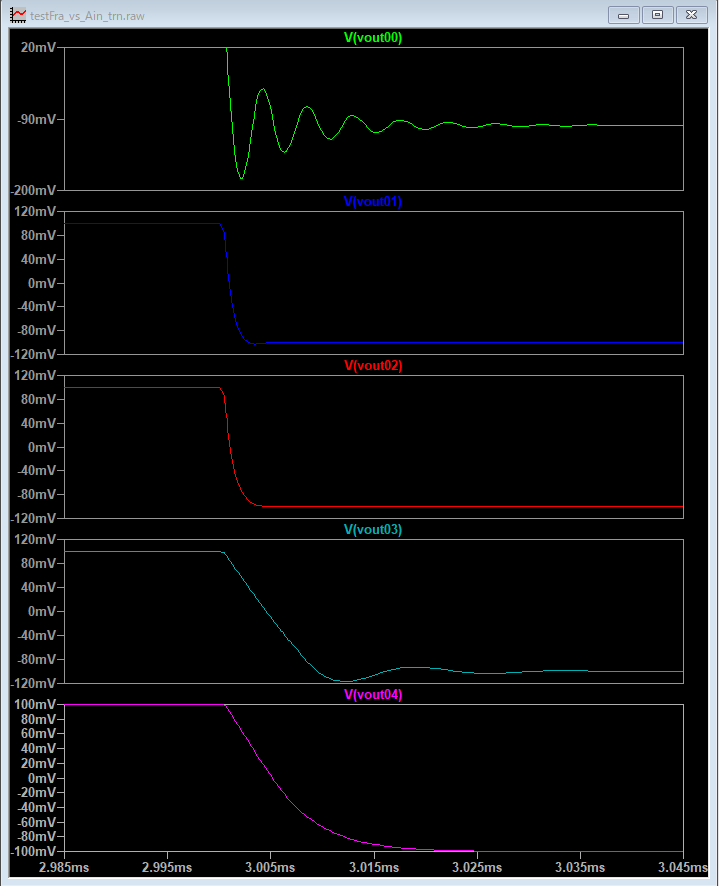Viewport: 719px width, 886px height.
Task: Click the -20mV axis label of vout04
Action: (x=36, y=792)
